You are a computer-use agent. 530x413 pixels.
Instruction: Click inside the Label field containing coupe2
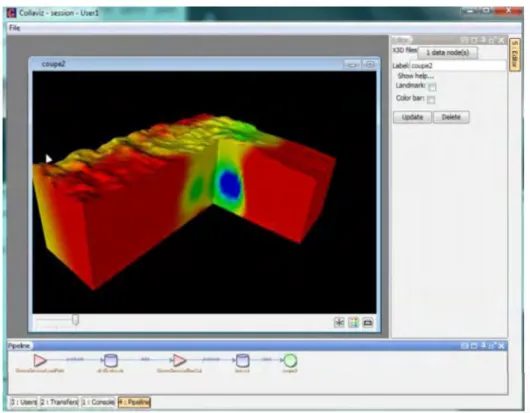tap(458, 66)
